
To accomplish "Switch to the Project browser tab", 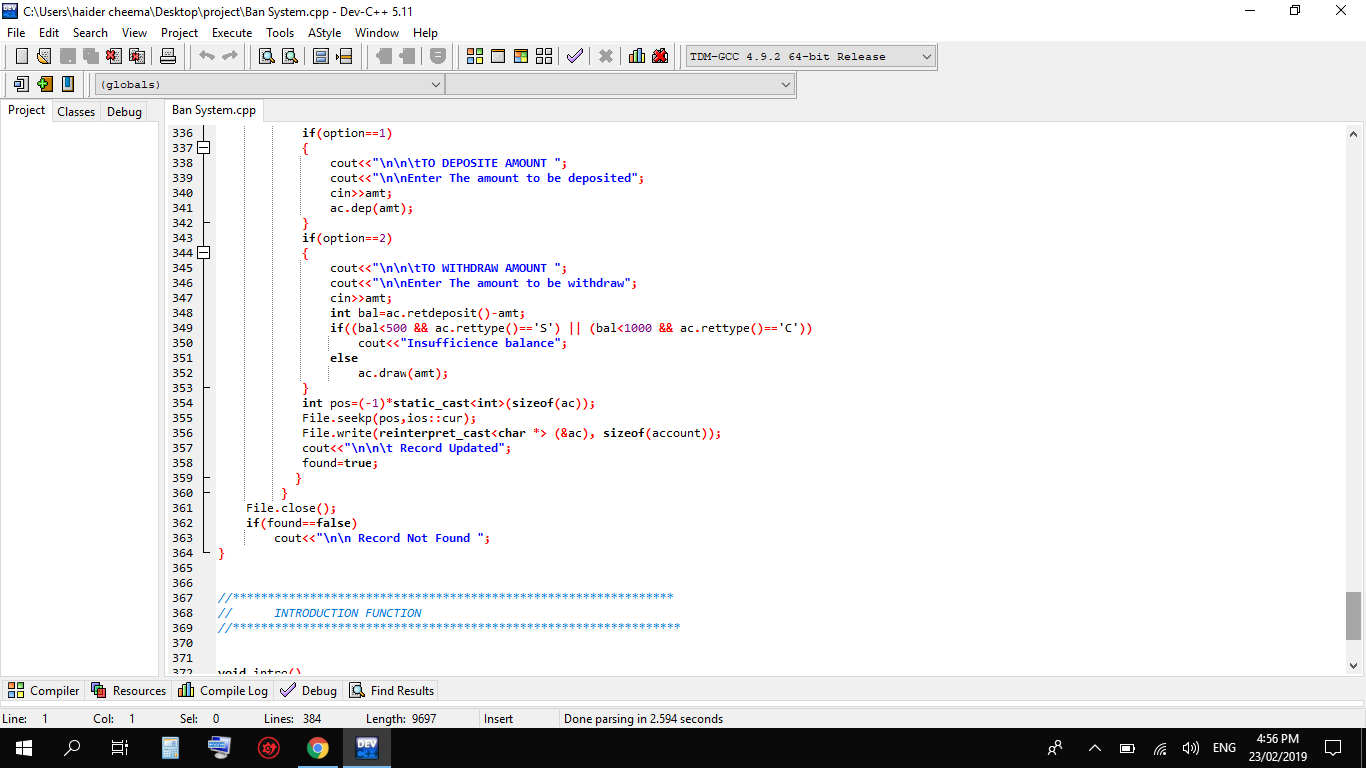I will click(27, 110).
